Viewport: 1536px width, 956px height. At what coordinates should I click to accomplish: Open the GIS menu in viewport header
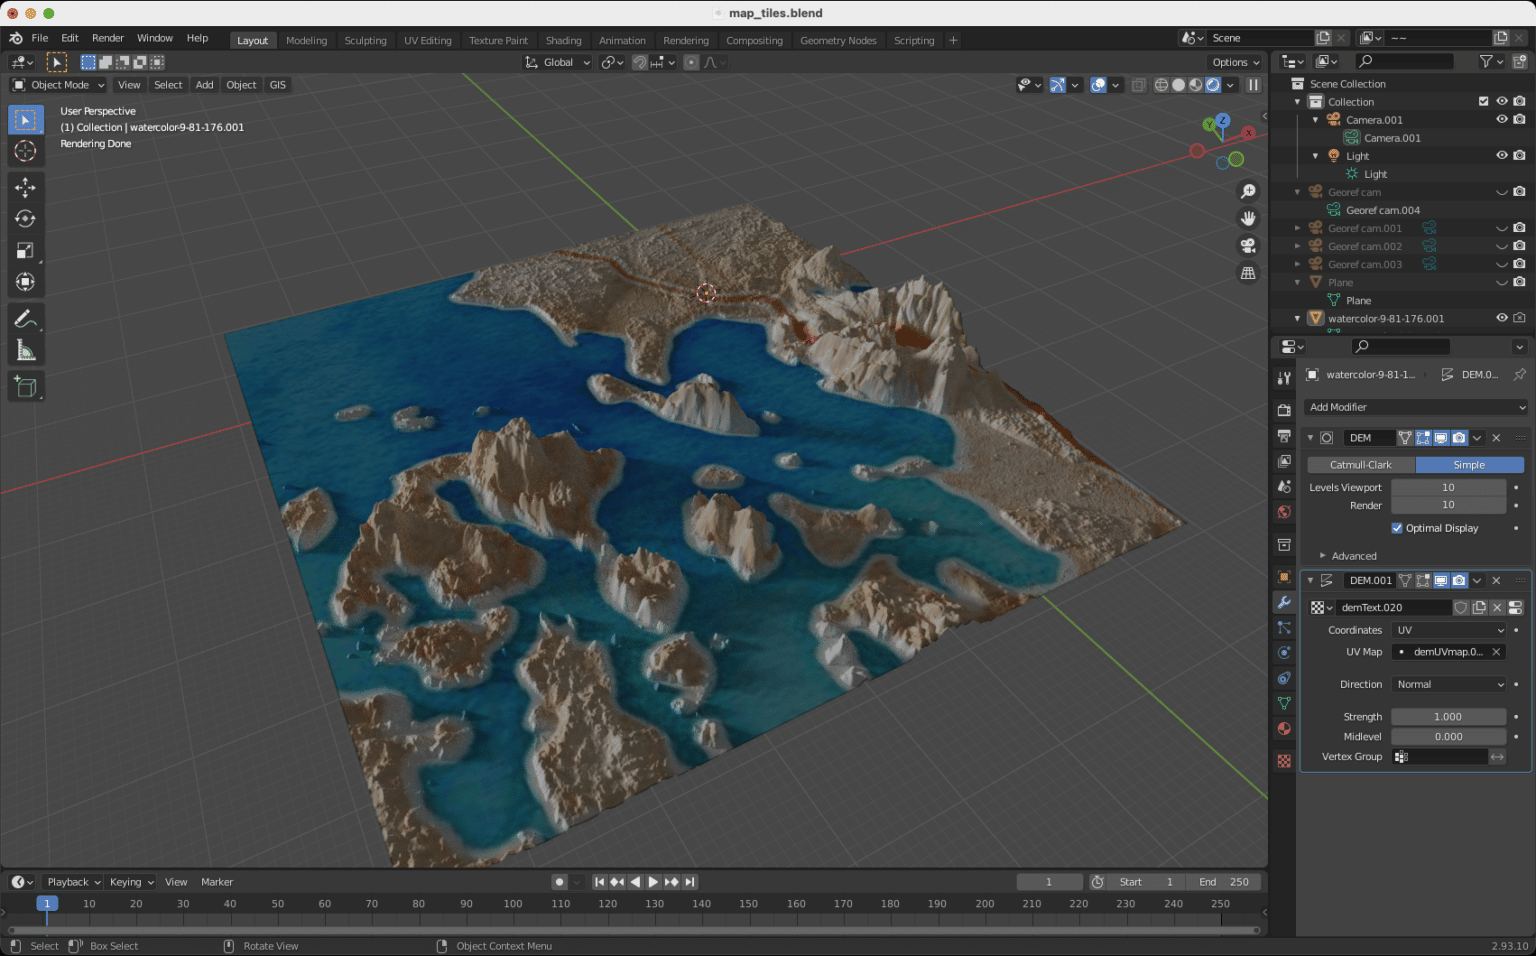tap(277, 85)
